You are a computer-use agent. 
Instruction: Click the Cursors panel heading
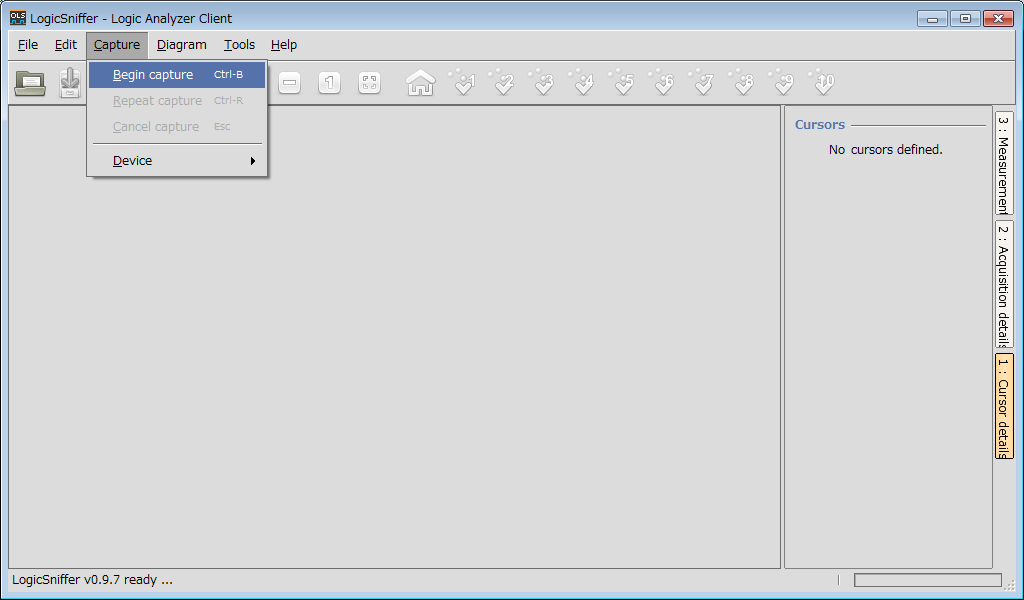tap(820, 125)
